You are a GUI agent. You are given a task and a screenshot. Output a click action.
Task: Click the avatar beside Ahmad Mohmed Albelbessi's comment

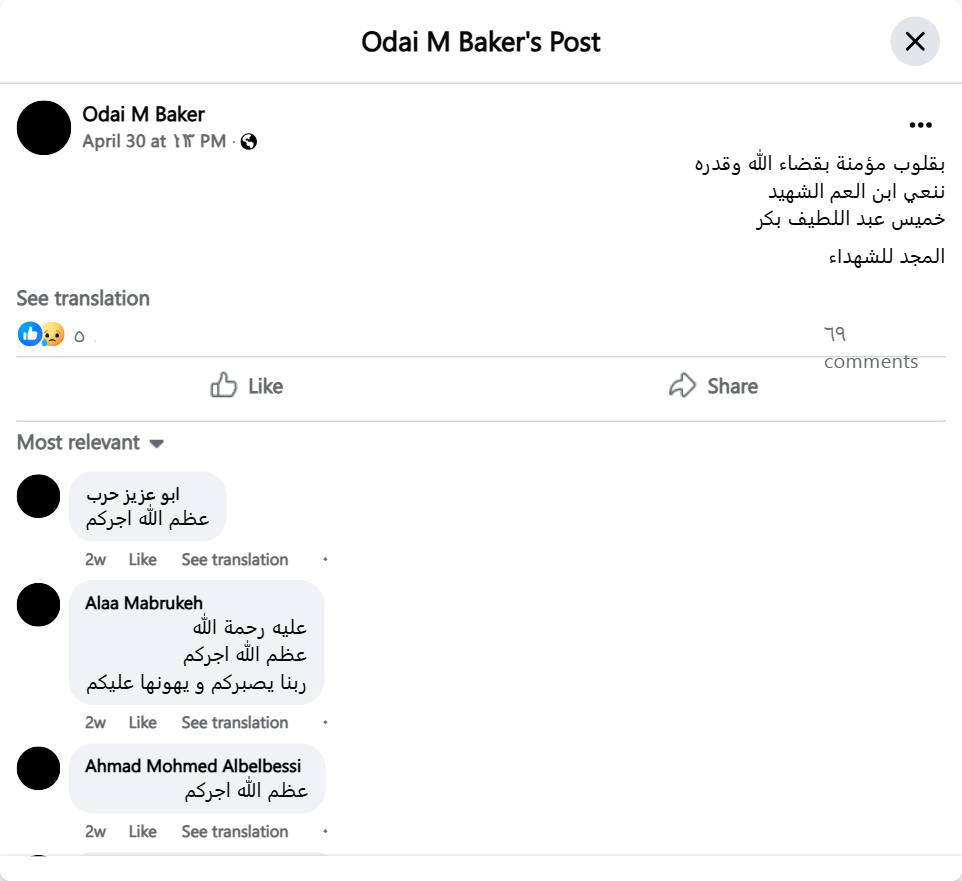coord(39,768)
